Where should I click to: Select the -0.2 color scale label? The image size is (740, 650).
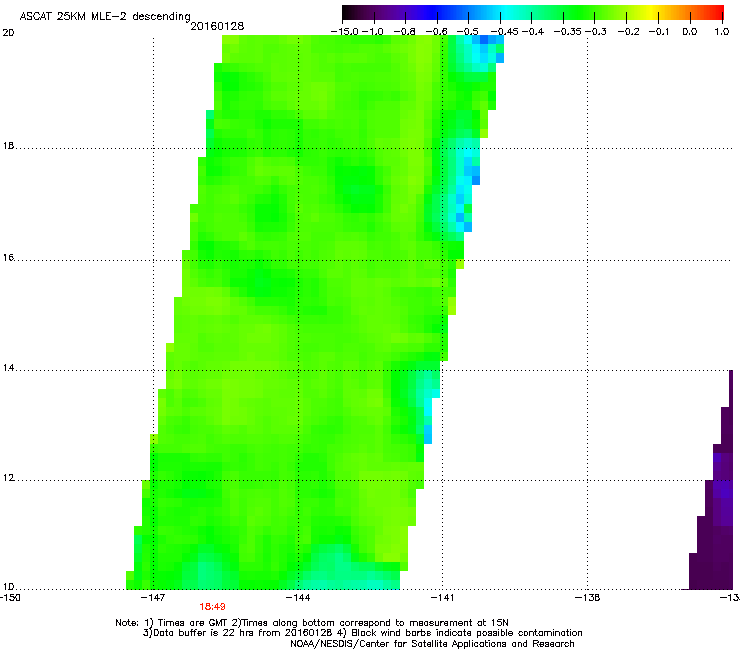click(x=629, y=32)
